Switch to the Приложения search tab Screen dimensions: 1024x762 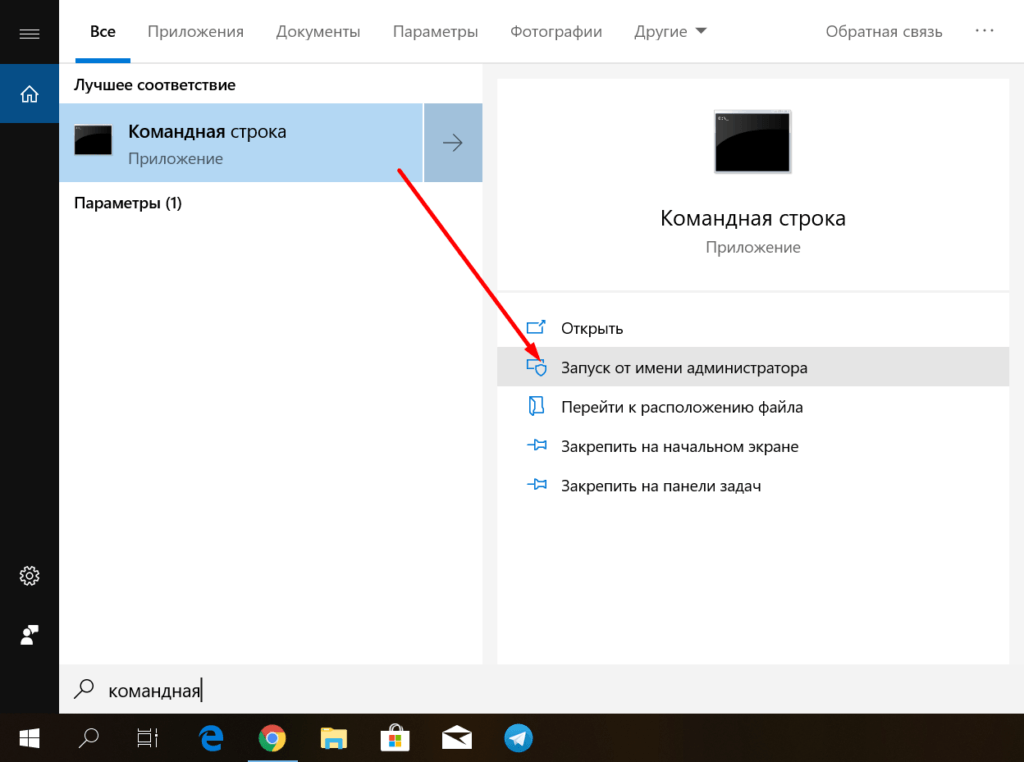(195, 31)
